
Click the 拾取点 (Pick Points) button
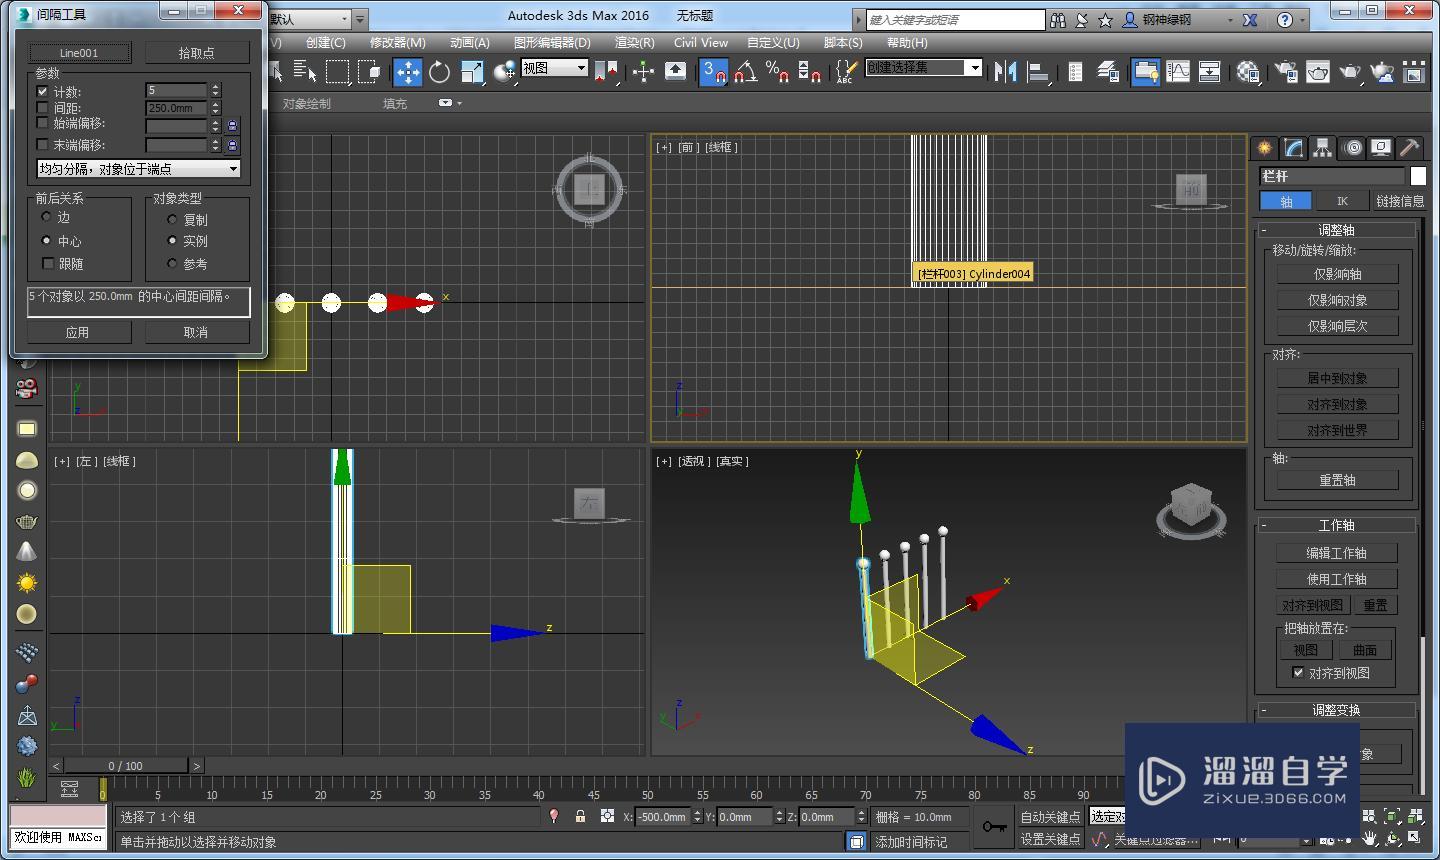[196, 53]
